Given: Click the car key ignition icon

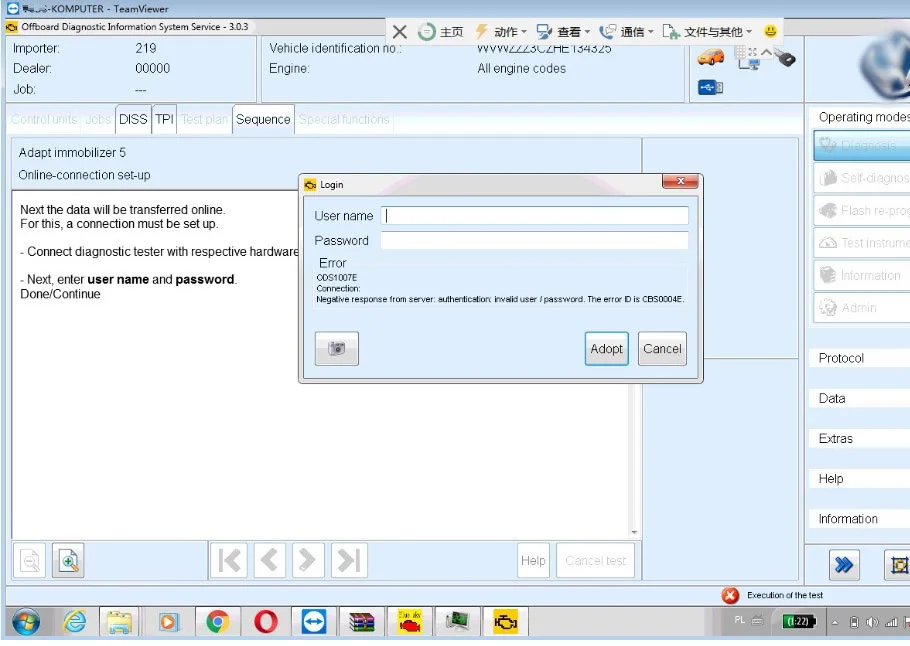Looking at the screenshot, I should tap(785, 58).
